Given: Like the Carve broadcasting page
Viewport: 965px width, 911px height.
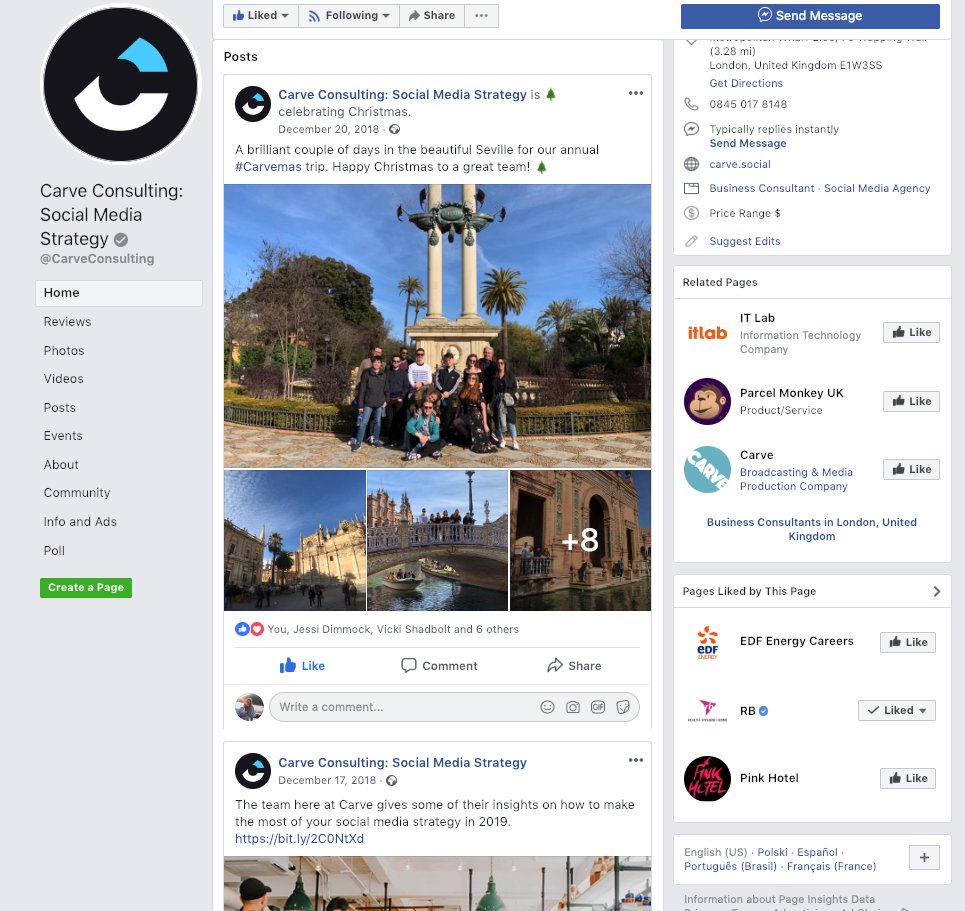Looking at the screenshot, I should click(911, 470).
